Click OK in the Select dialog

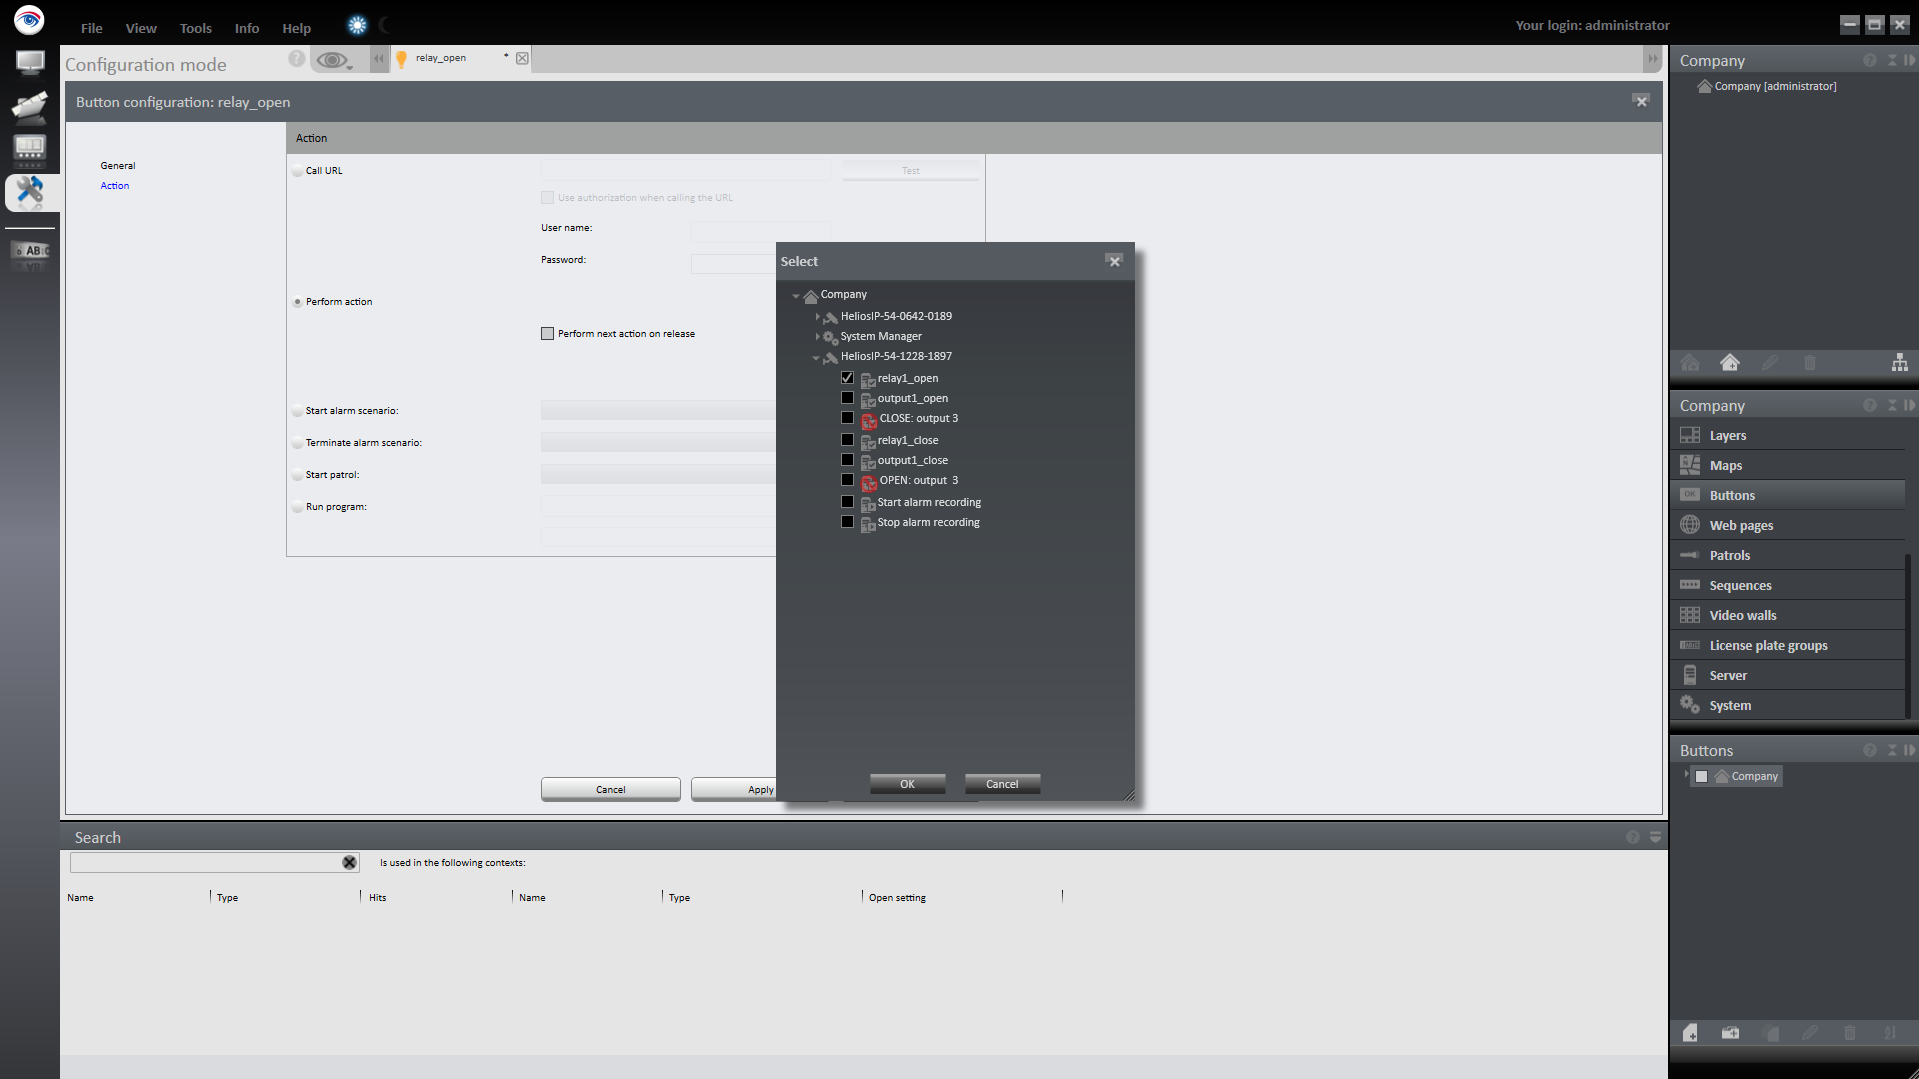point(906,784)
